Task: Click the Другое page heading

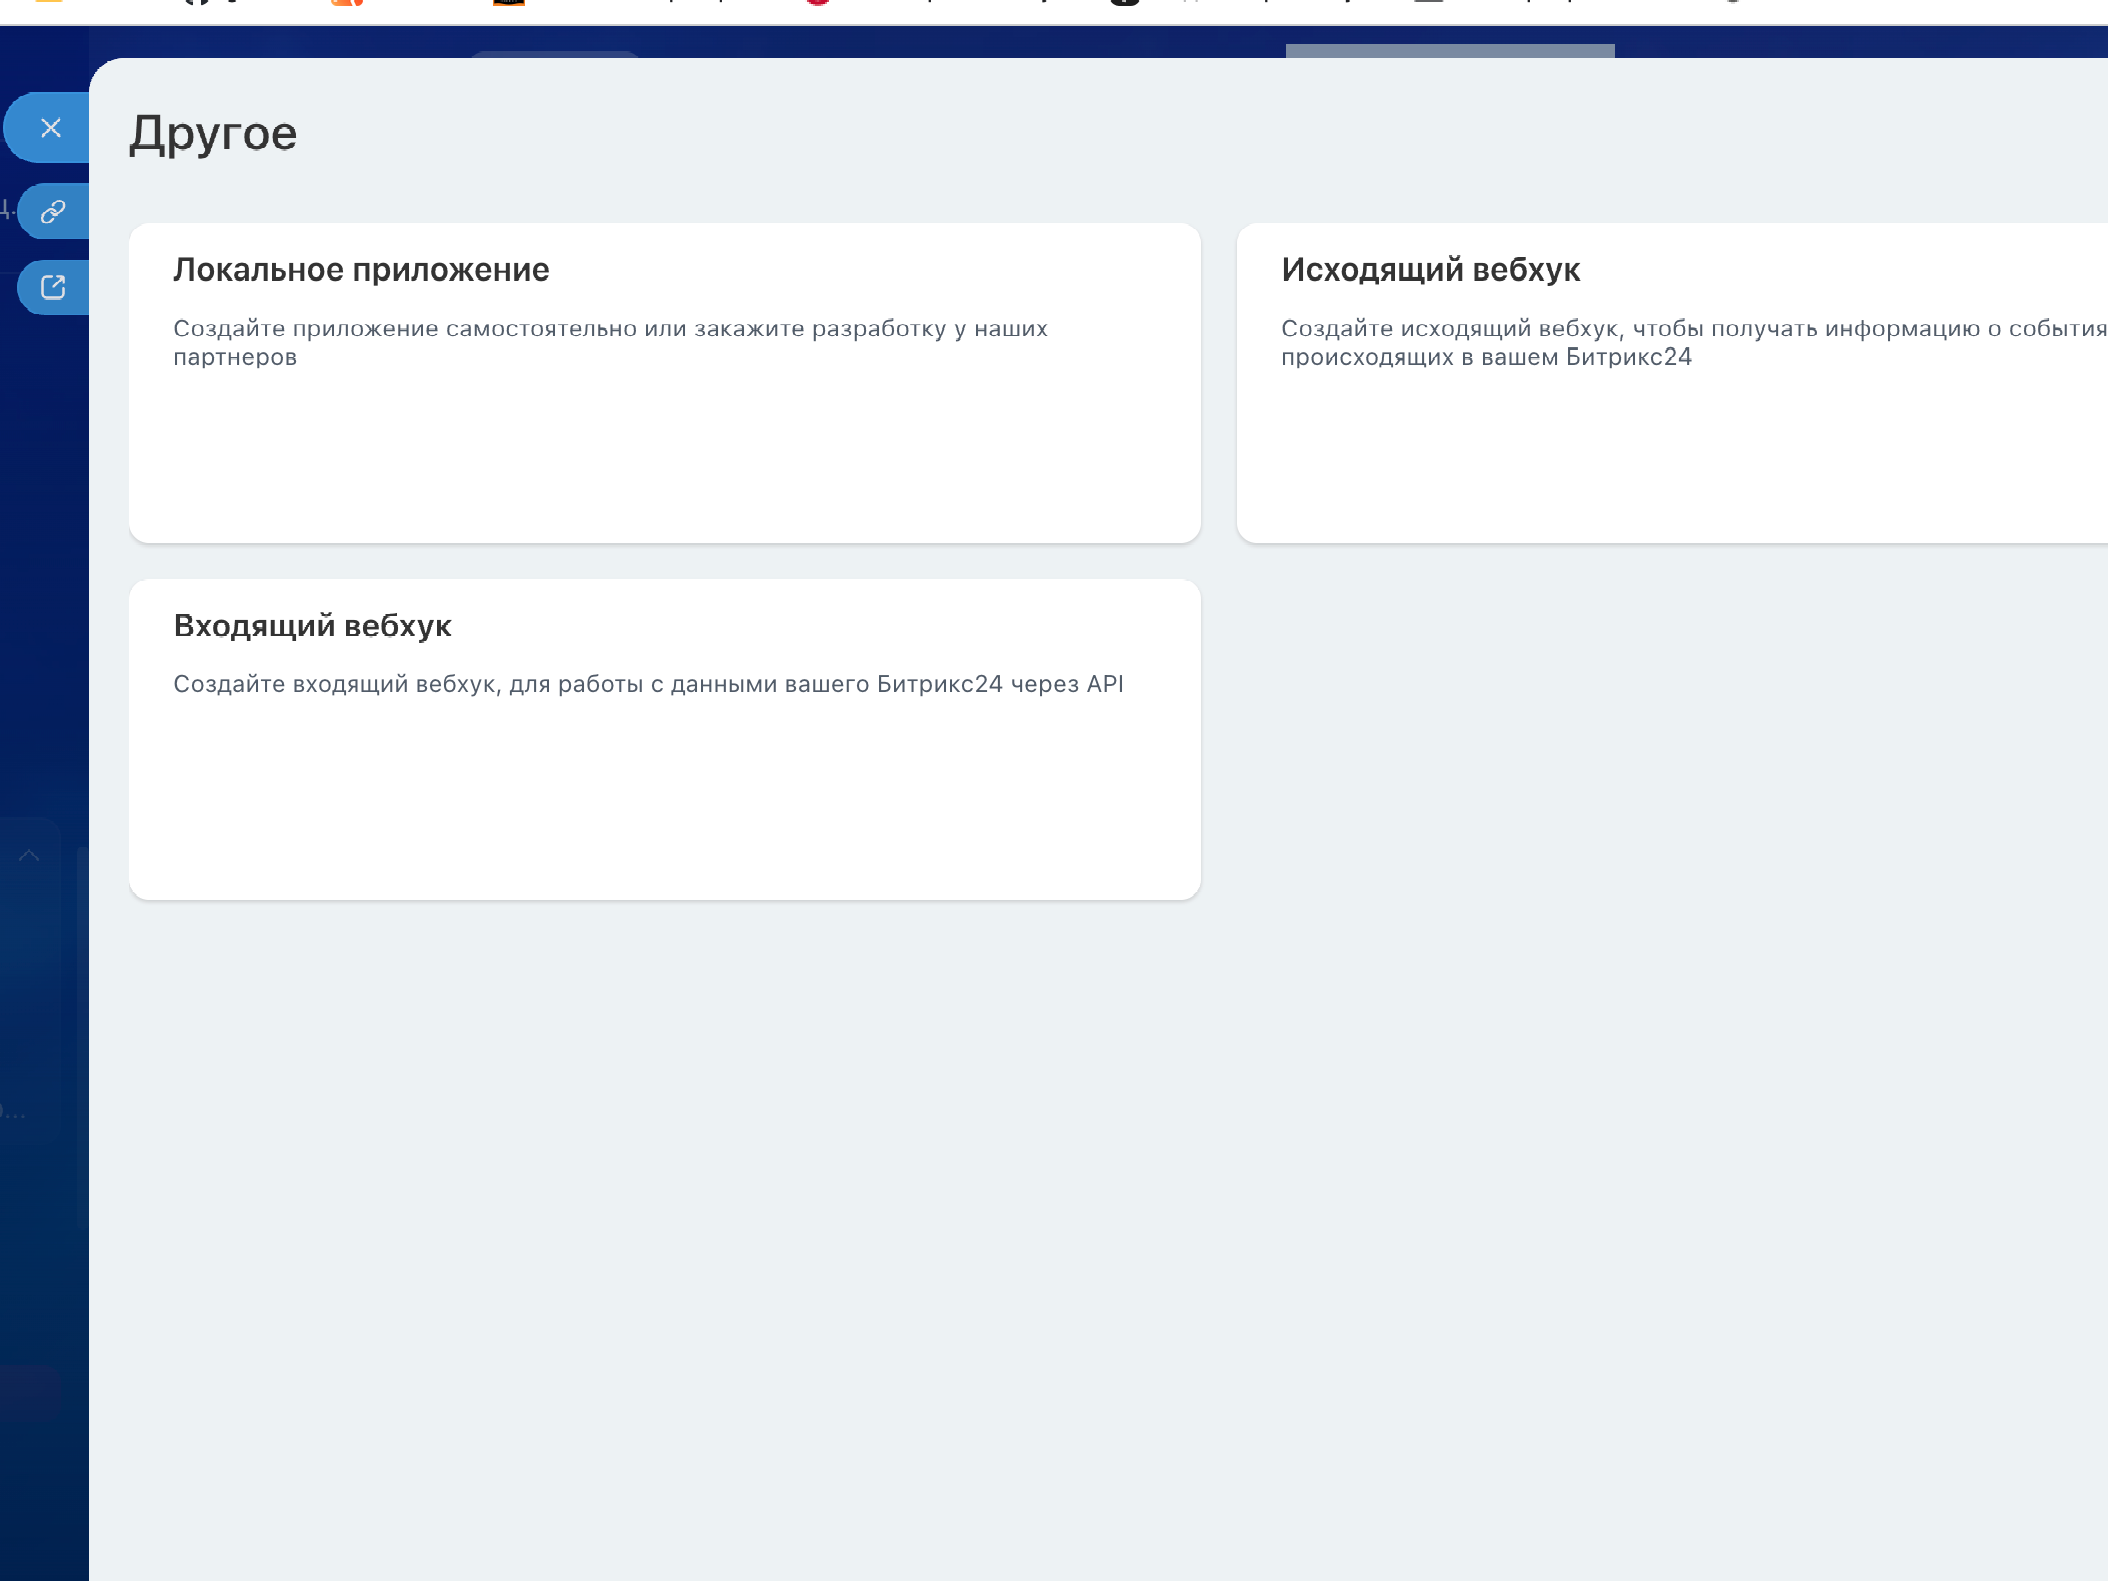Action: (213, 133)
